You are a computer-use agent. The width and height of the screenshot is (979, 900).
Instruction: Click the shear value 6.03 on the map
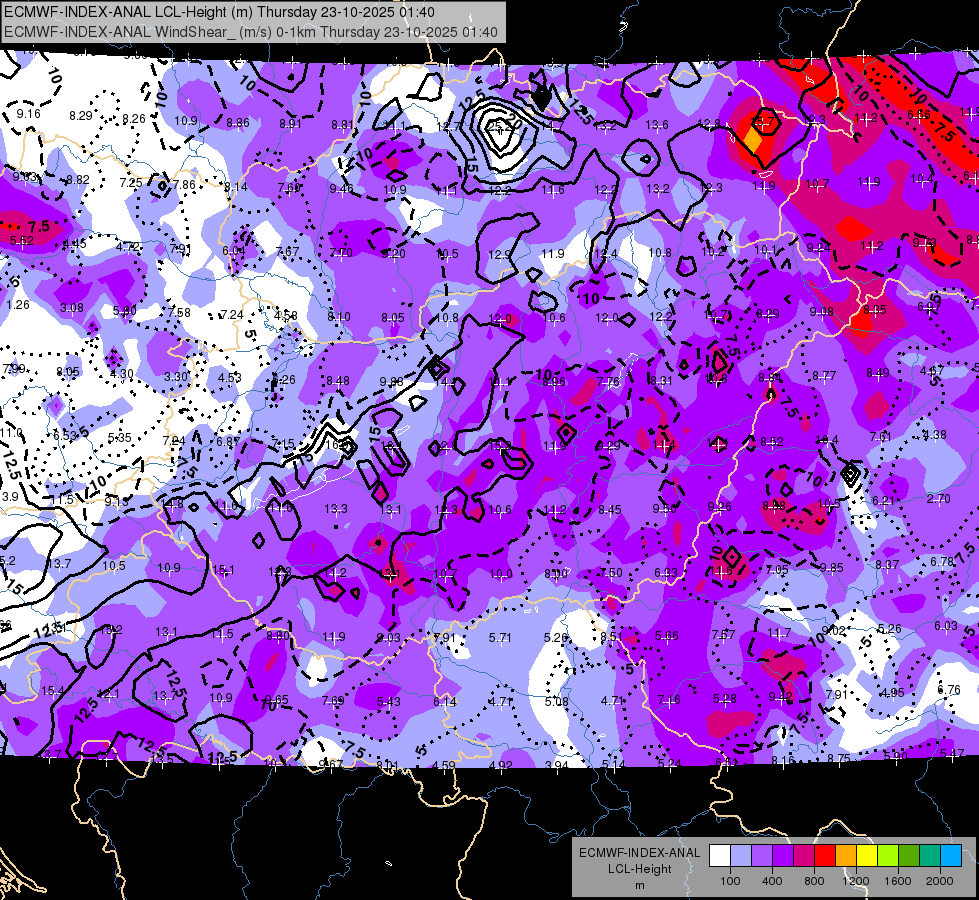pos(946,625)
